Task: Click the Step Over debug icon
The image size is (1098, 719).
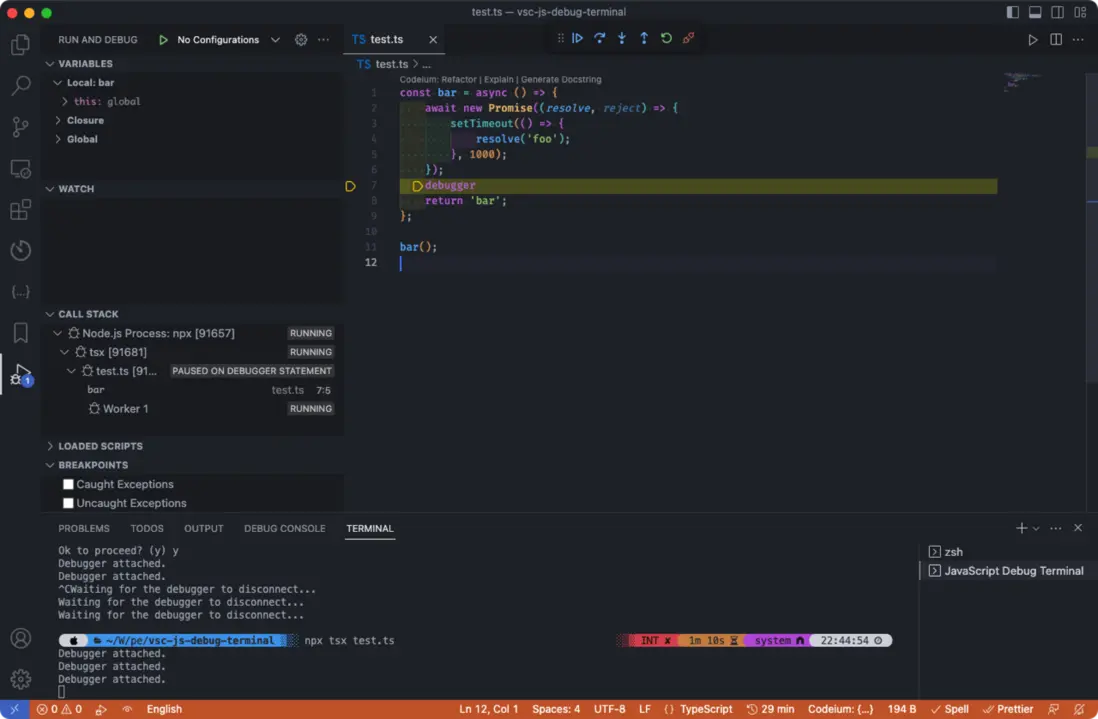Action: coord(599,39)
